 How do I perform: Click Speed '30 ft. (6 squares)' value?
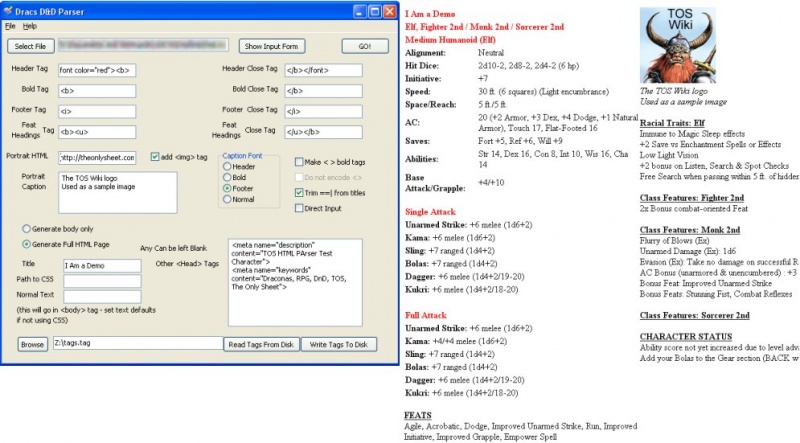point(543,92)
